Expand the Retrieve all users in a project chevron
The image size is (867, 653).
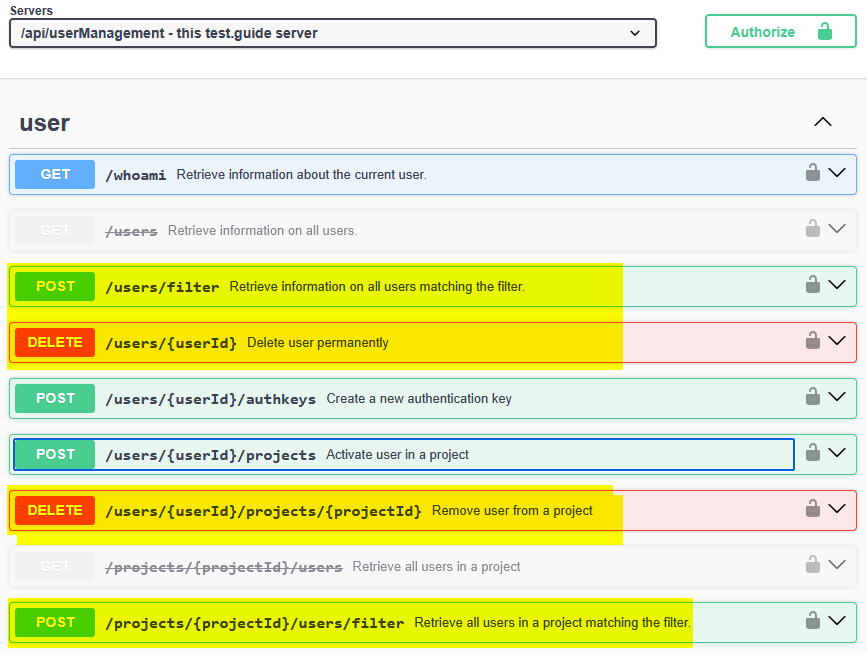tap(837, 564)
